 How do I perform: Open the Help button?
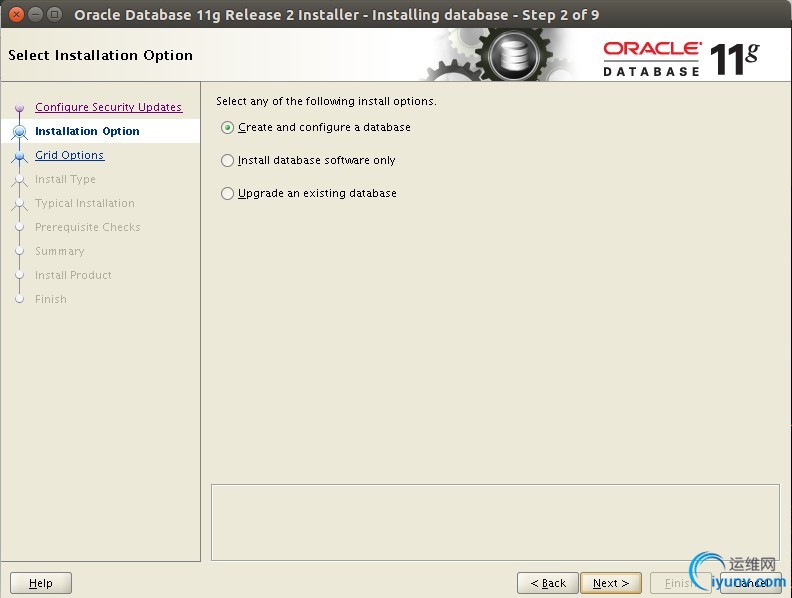[x=41, y=583]
